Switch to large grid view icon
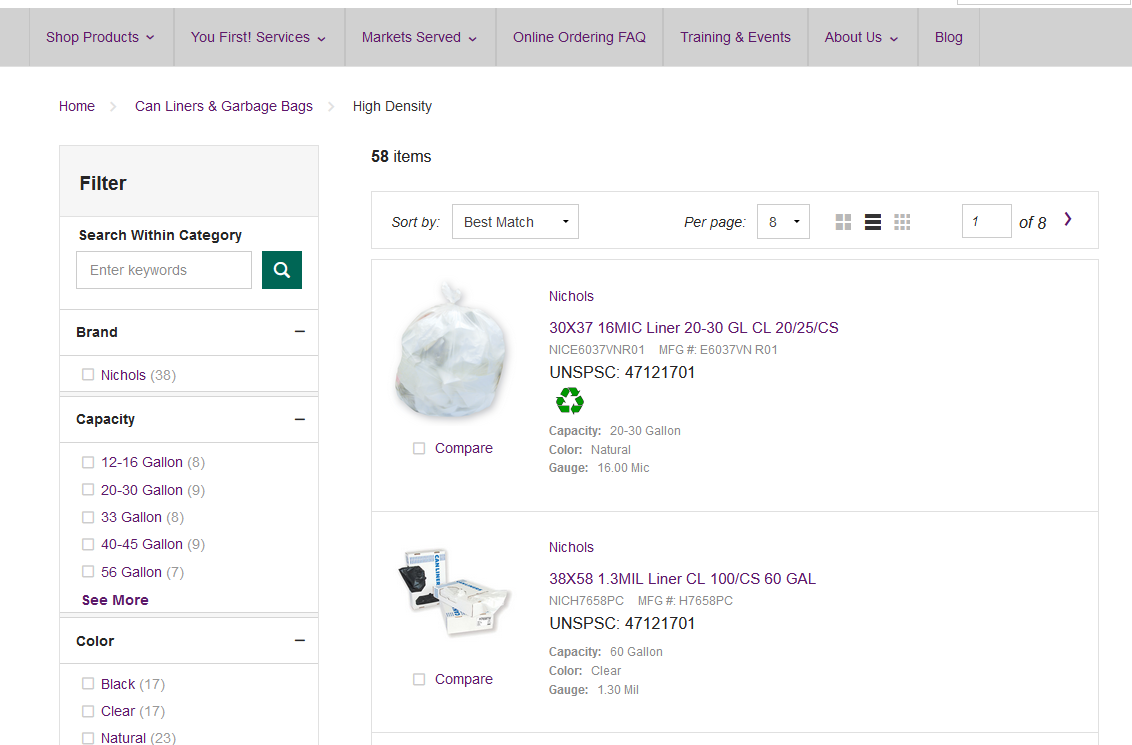This screenshot has height=745, width=1132. [843, 222]
